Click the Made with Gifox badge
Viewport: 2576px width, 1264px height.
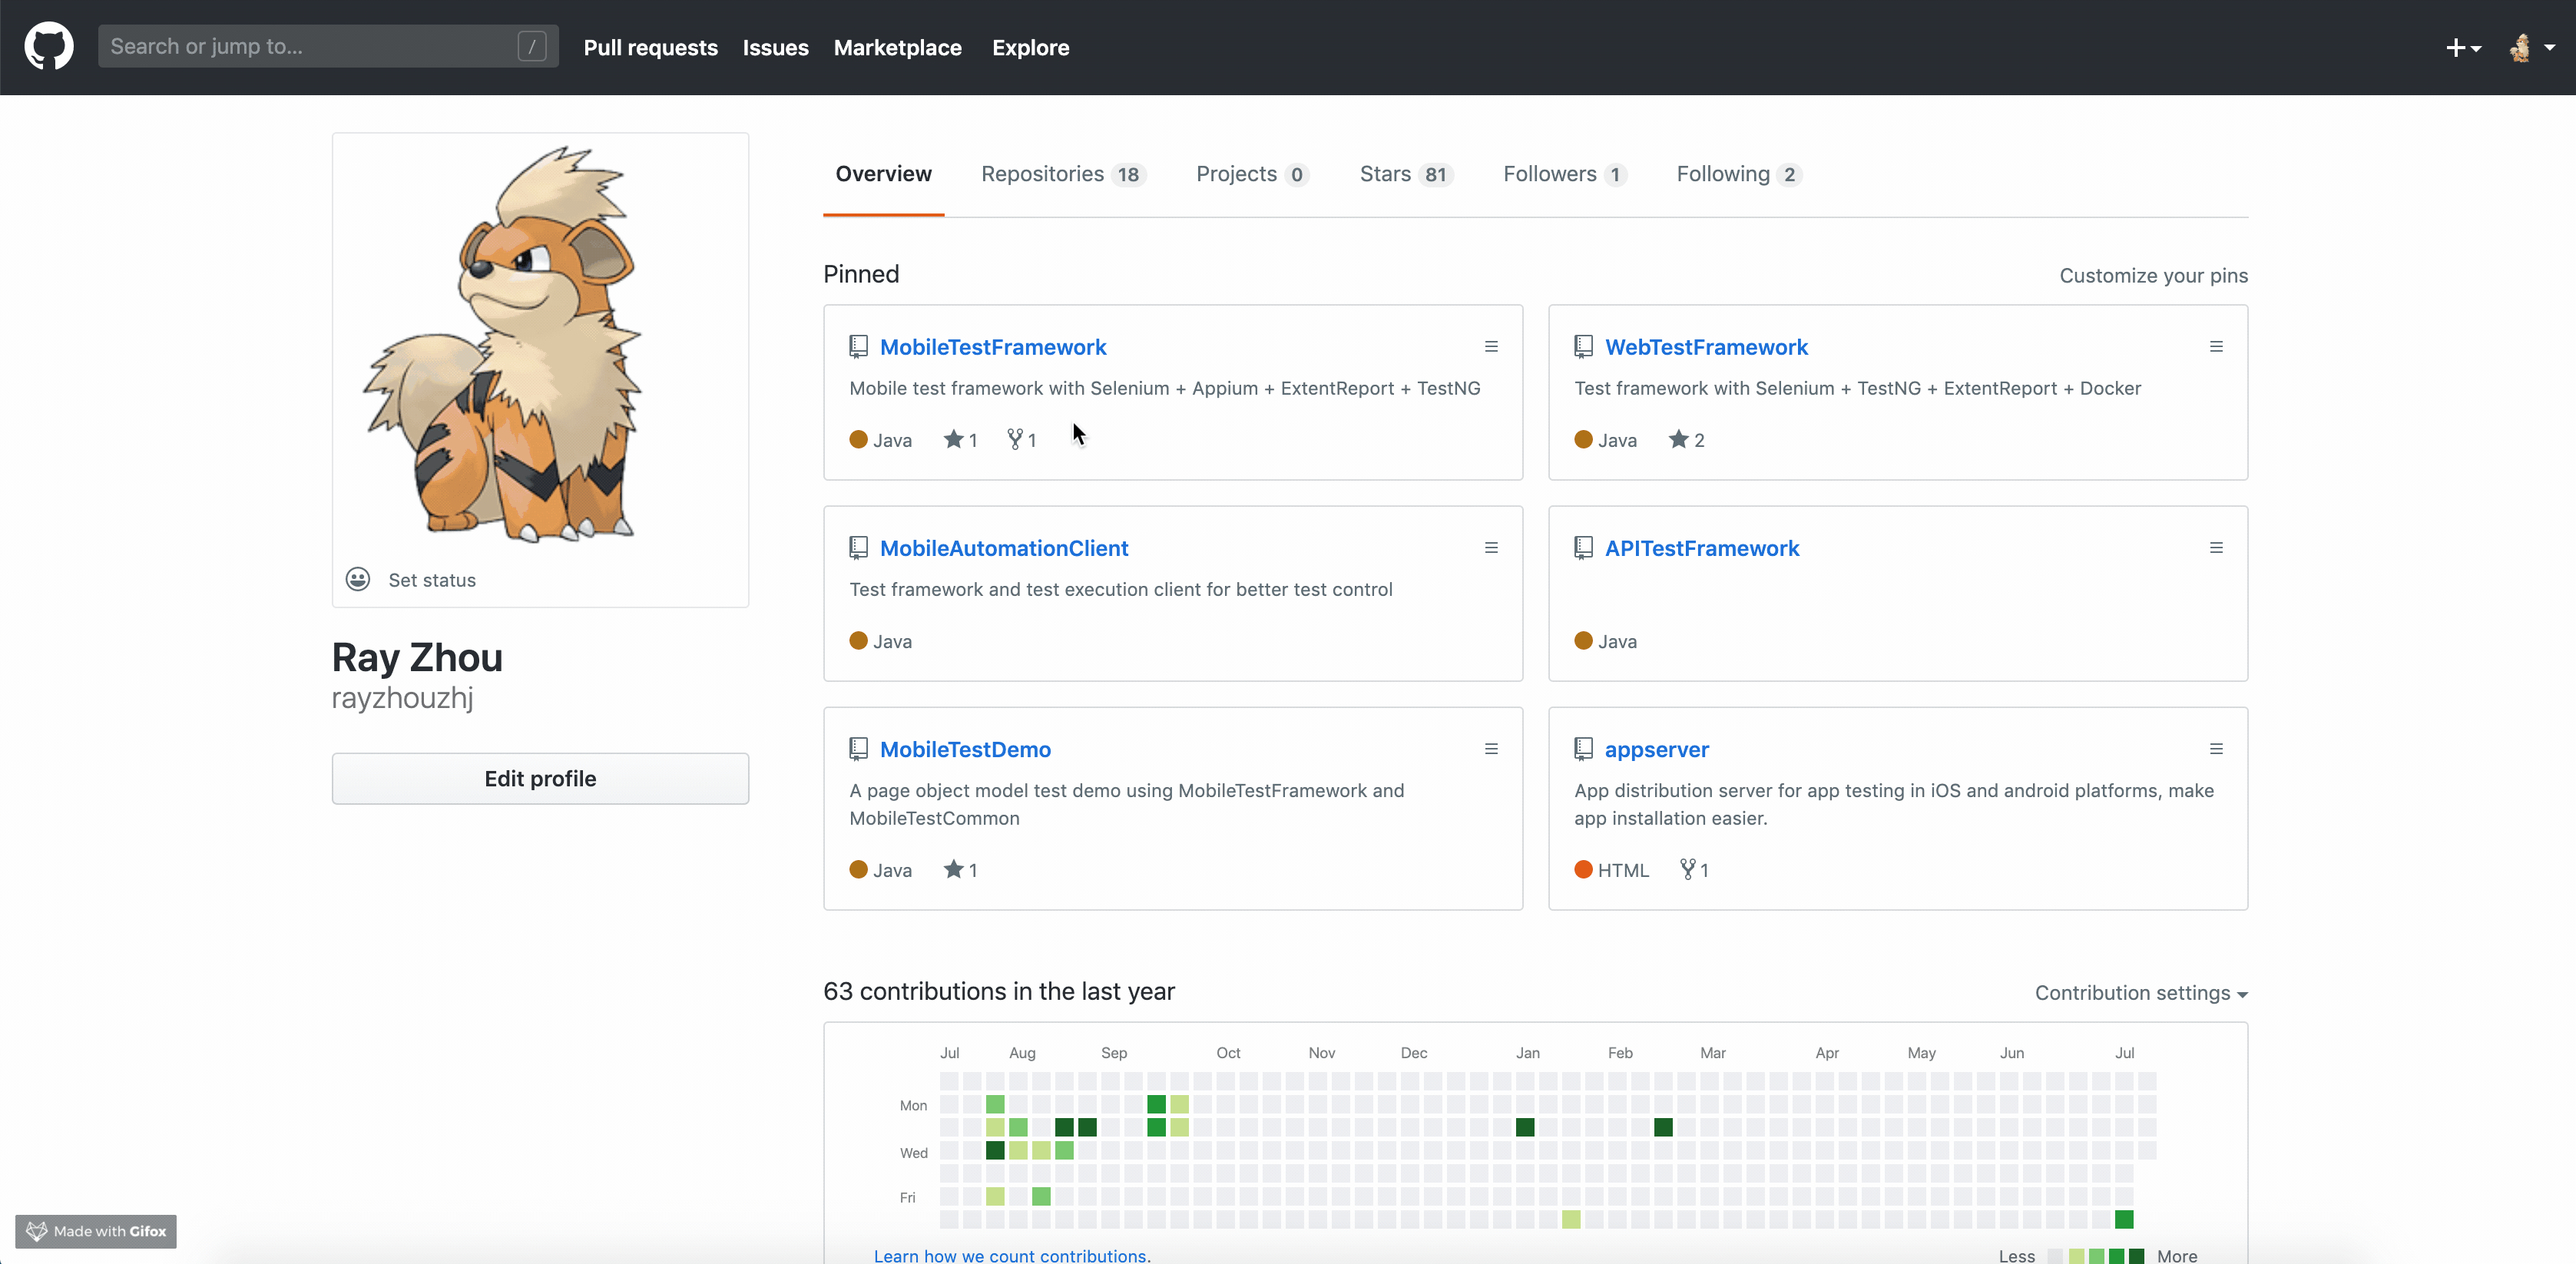[96, 1231]
